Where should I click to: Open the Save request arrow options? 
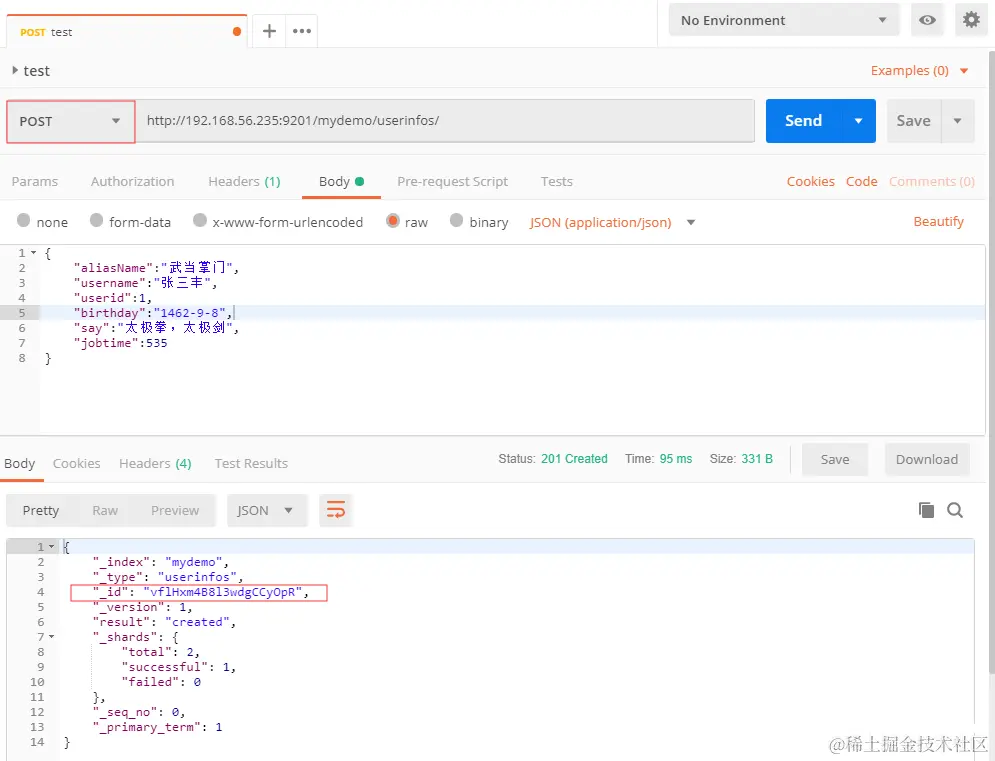tap(957, 121)
